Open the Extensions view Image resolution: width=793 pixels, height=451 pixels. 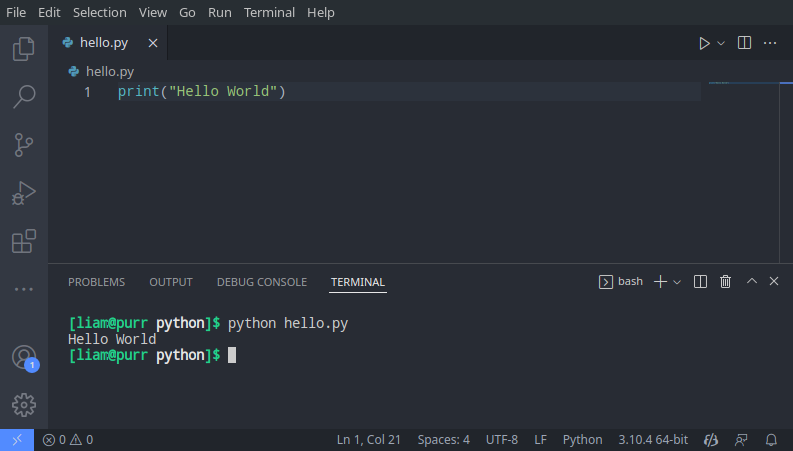[23, 241]
